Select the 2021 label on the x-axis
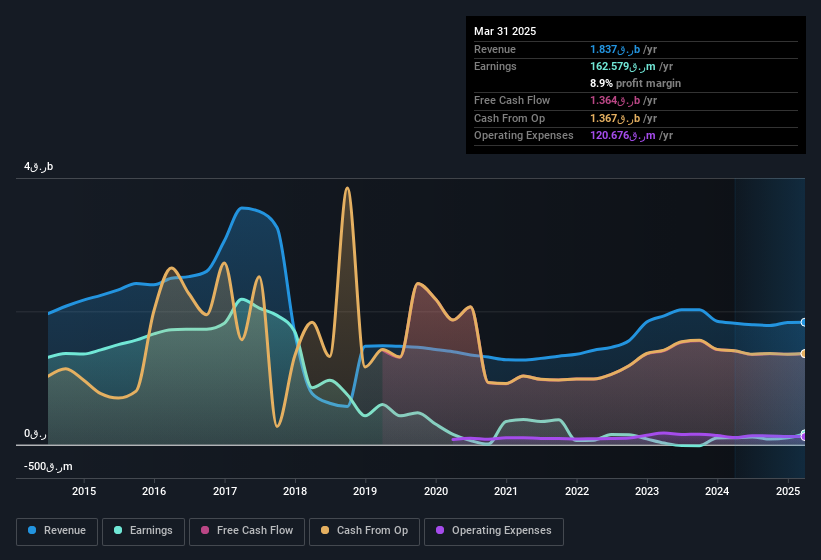 pyautogui.click(x=506, y=491)
